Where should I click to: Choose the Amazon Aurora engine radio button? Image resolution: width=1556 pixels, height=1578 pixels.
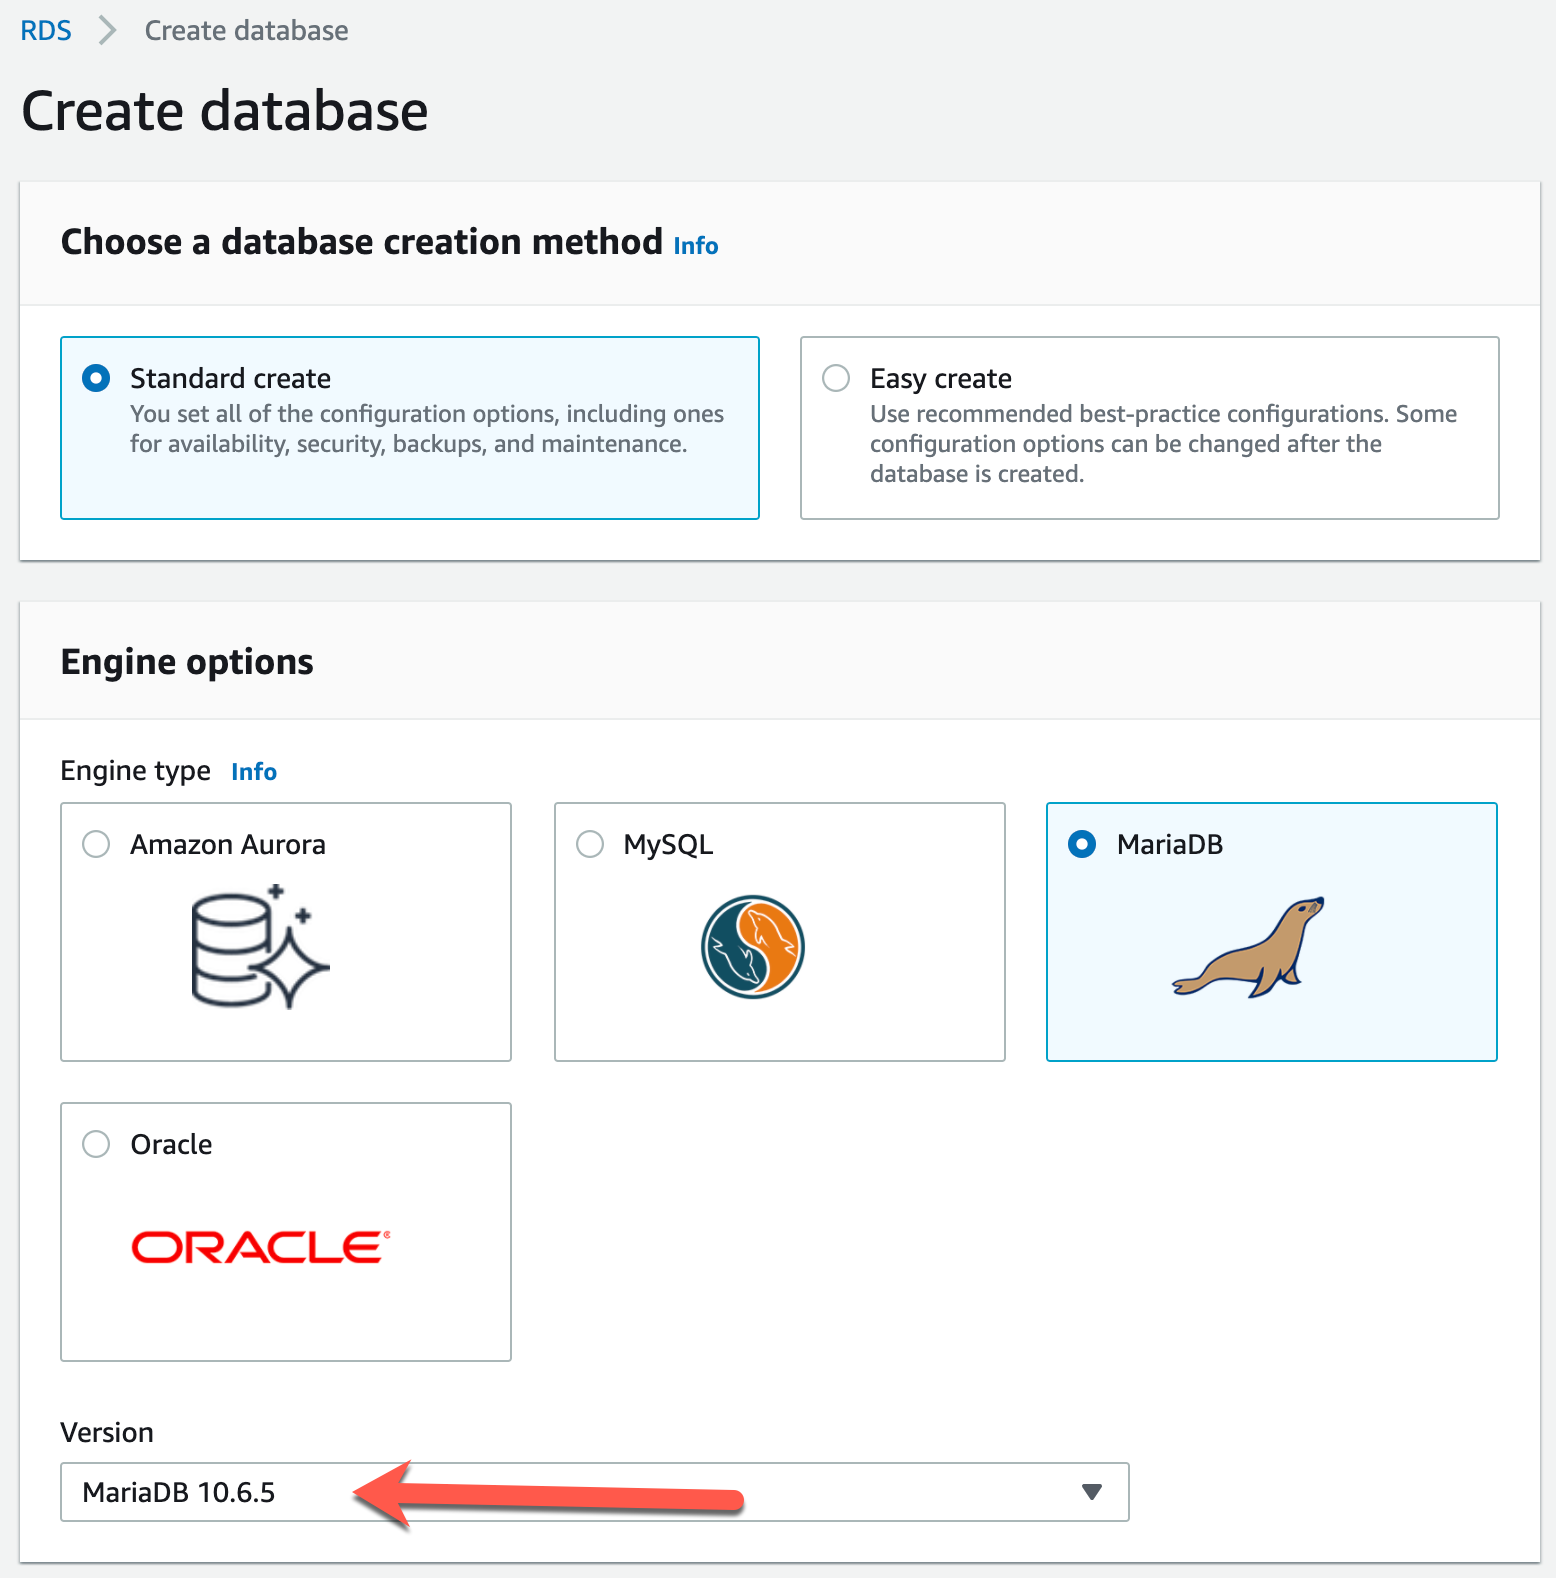[x=96, y=845]
